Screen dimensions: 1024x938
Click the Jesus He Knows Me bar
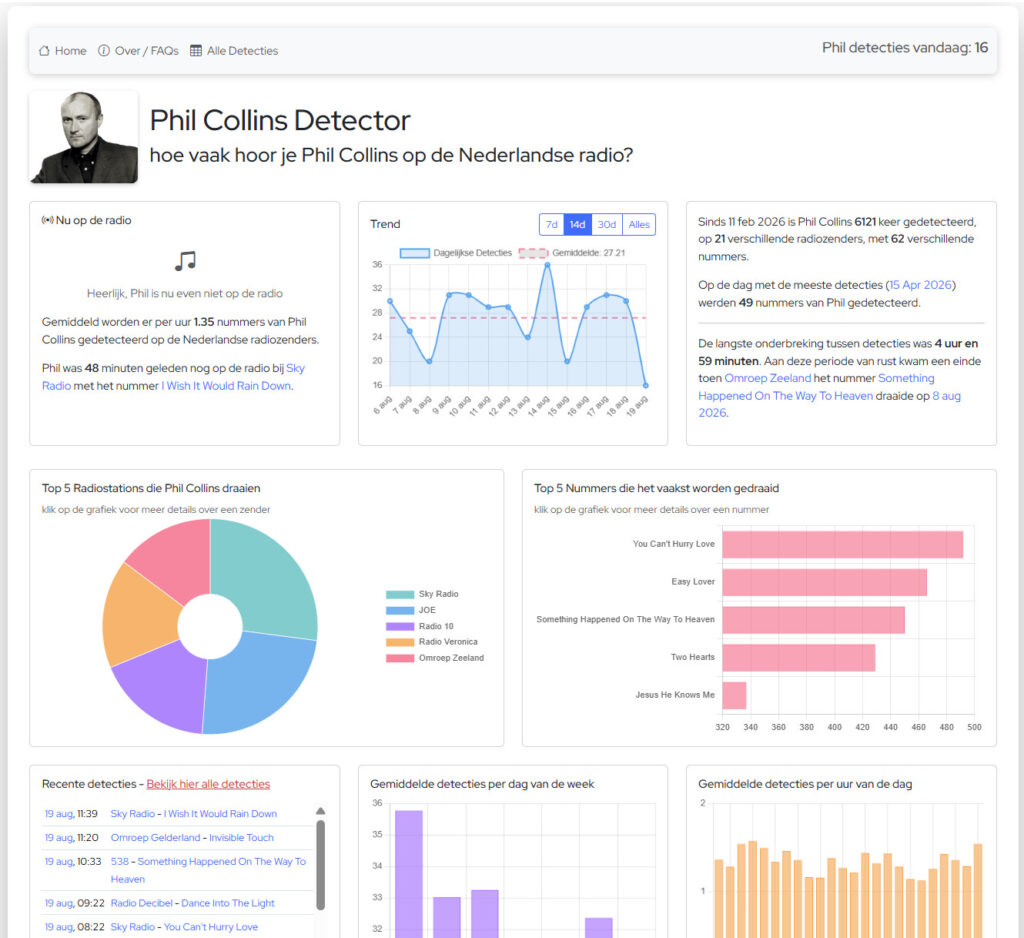734,696
